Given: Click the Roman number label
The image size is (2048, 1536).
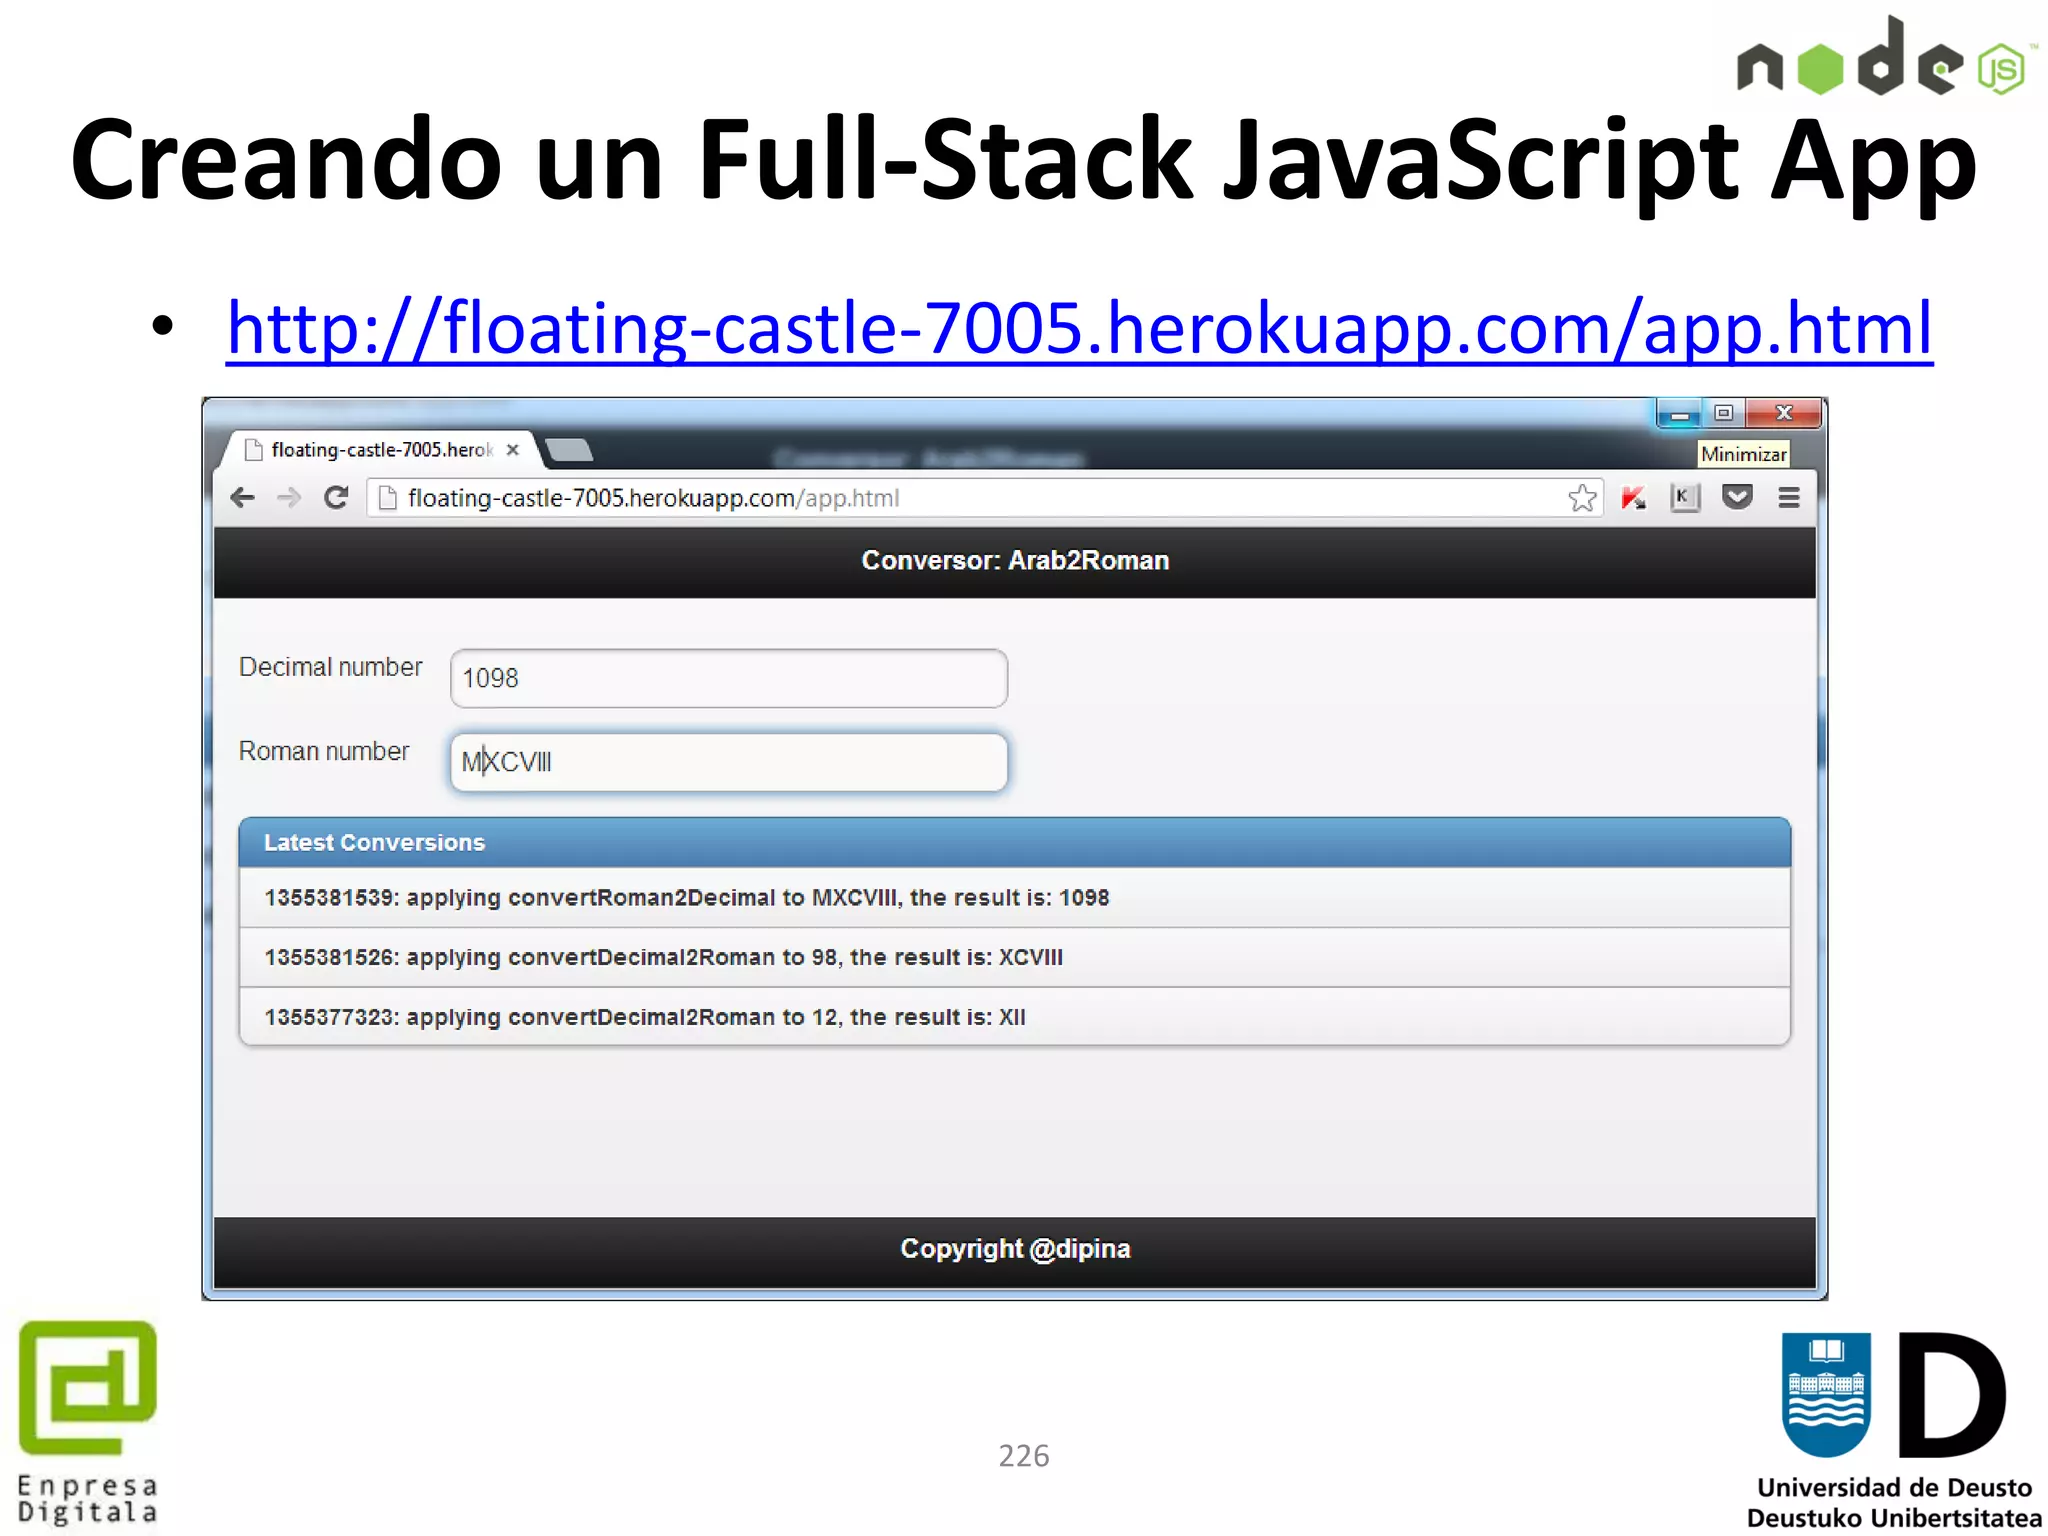Looking at the screenshot, I should tap(324, 751).
